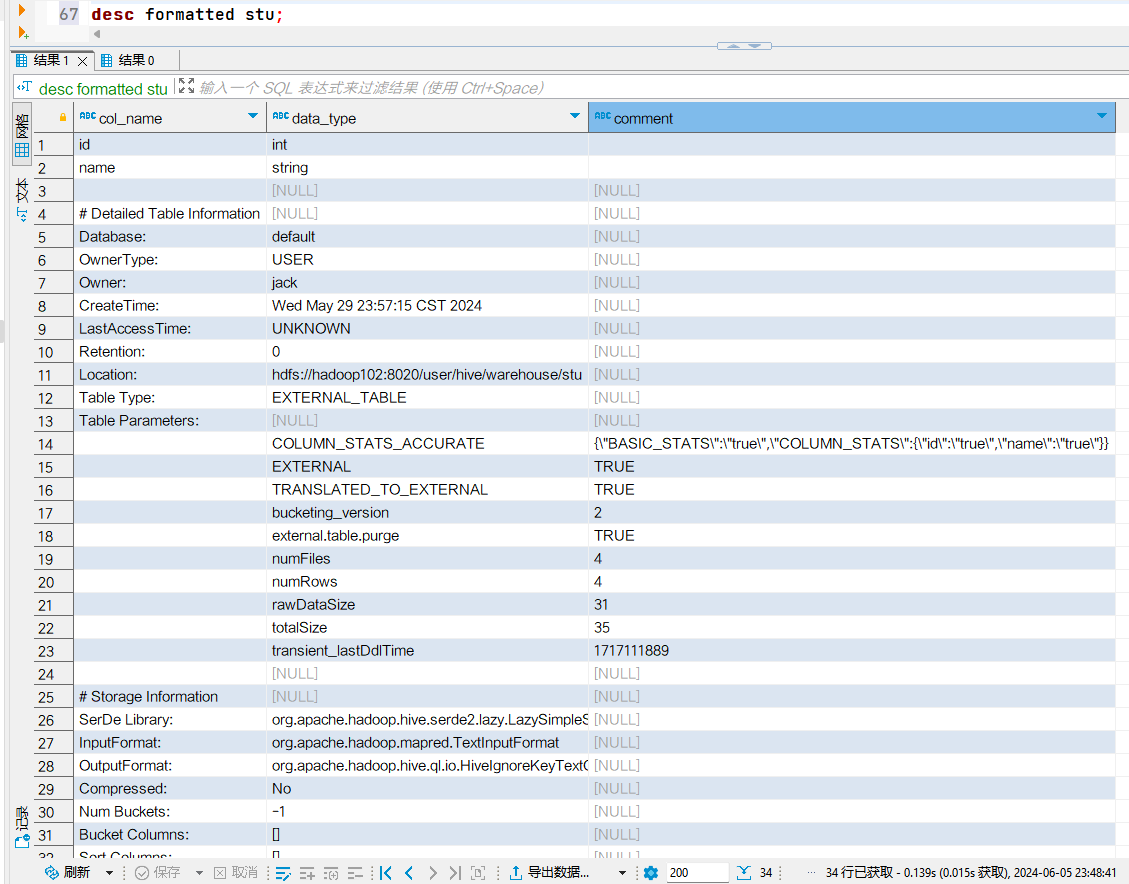This screenshot has width=1129, height=884.
Task: Select the TRANSLATED_TO_EXTERNAL cell
Action: coord(428,490)
